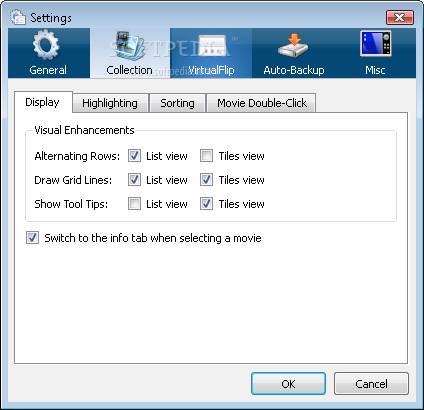424x410 pixels.
Task: Click the Settings window title text
Action: tap(51, 18)
